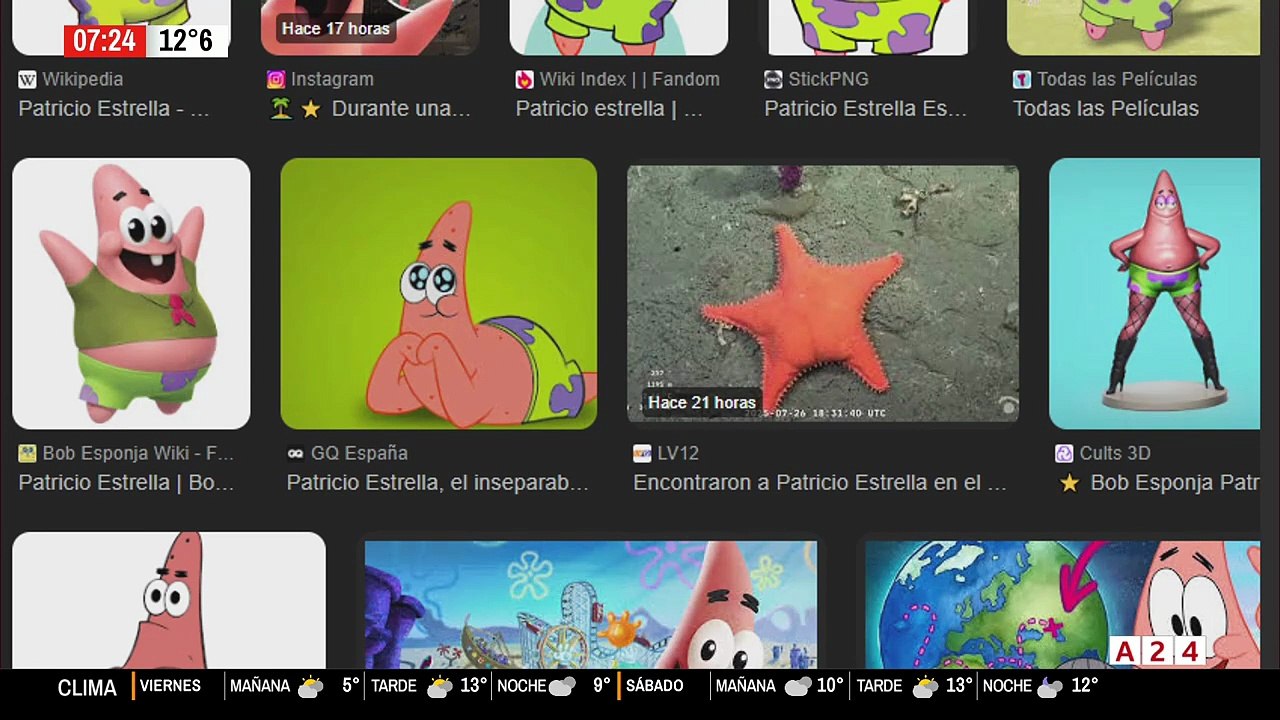This screenshot has height=720, width=1280.
Task: Click the StickPNG site icon
Action: point(773,79)
